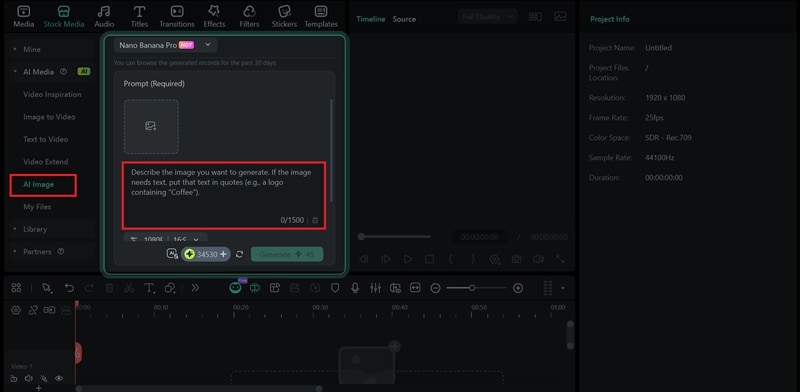Open the Full Quality preview dropdown
The width and height of the screenshot is (800, 392).
pos(487,17)
